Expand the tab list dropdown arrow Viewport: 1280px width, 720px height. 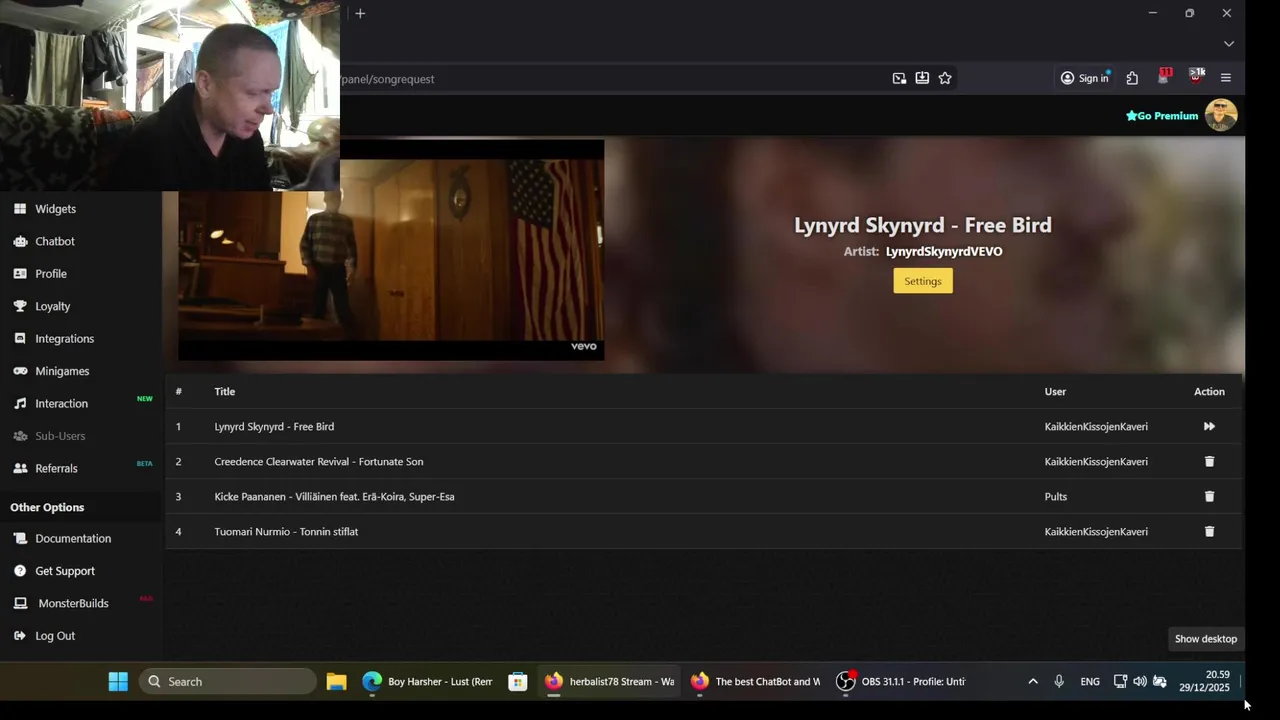click(1229, 44)
